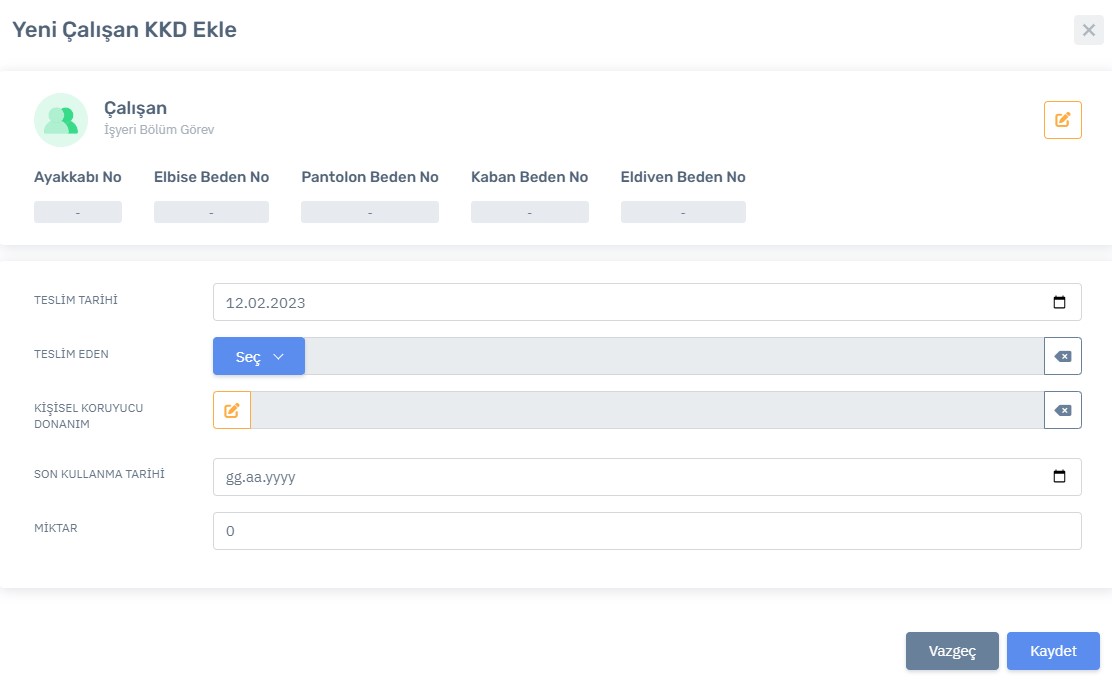Click the orange edit icon beside Çalışan
This screenshot has width=1112, height=683.
pyautogui.click(x=1062, y=120)
